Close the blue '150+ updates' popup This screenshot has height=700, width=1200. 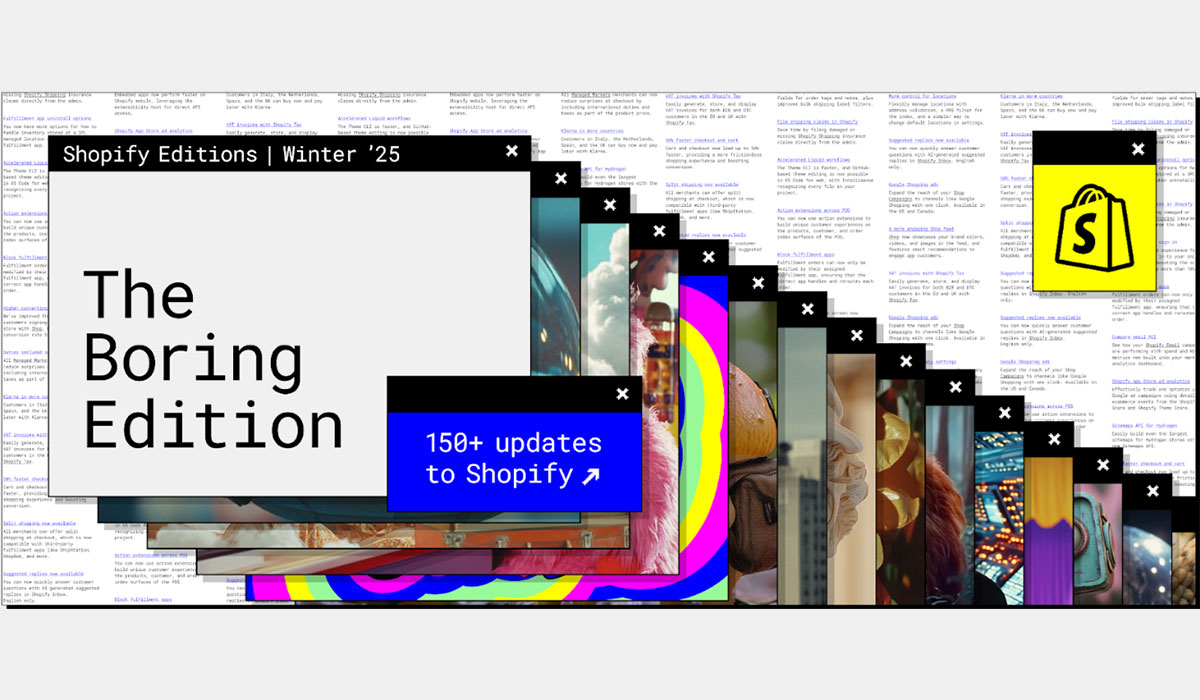click(622, 394)
